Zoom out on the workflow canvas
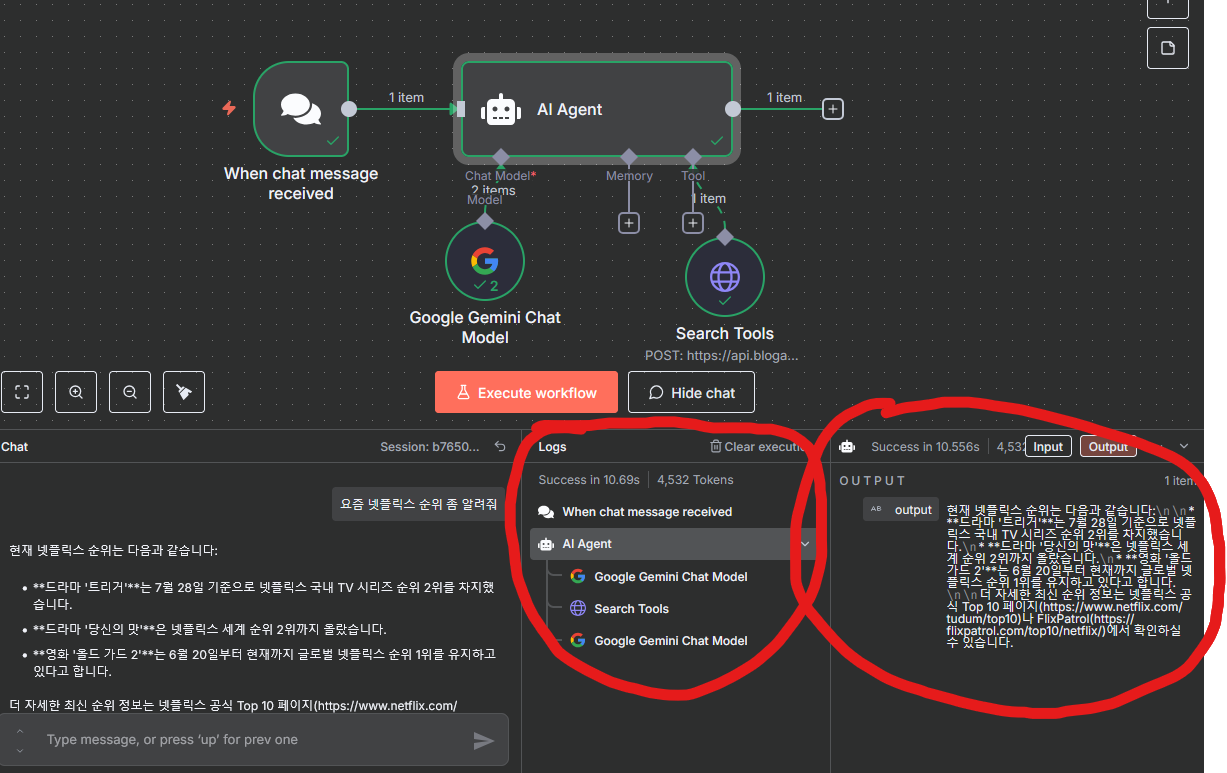Screen dimensions: 1227x773 pos(130,392)
